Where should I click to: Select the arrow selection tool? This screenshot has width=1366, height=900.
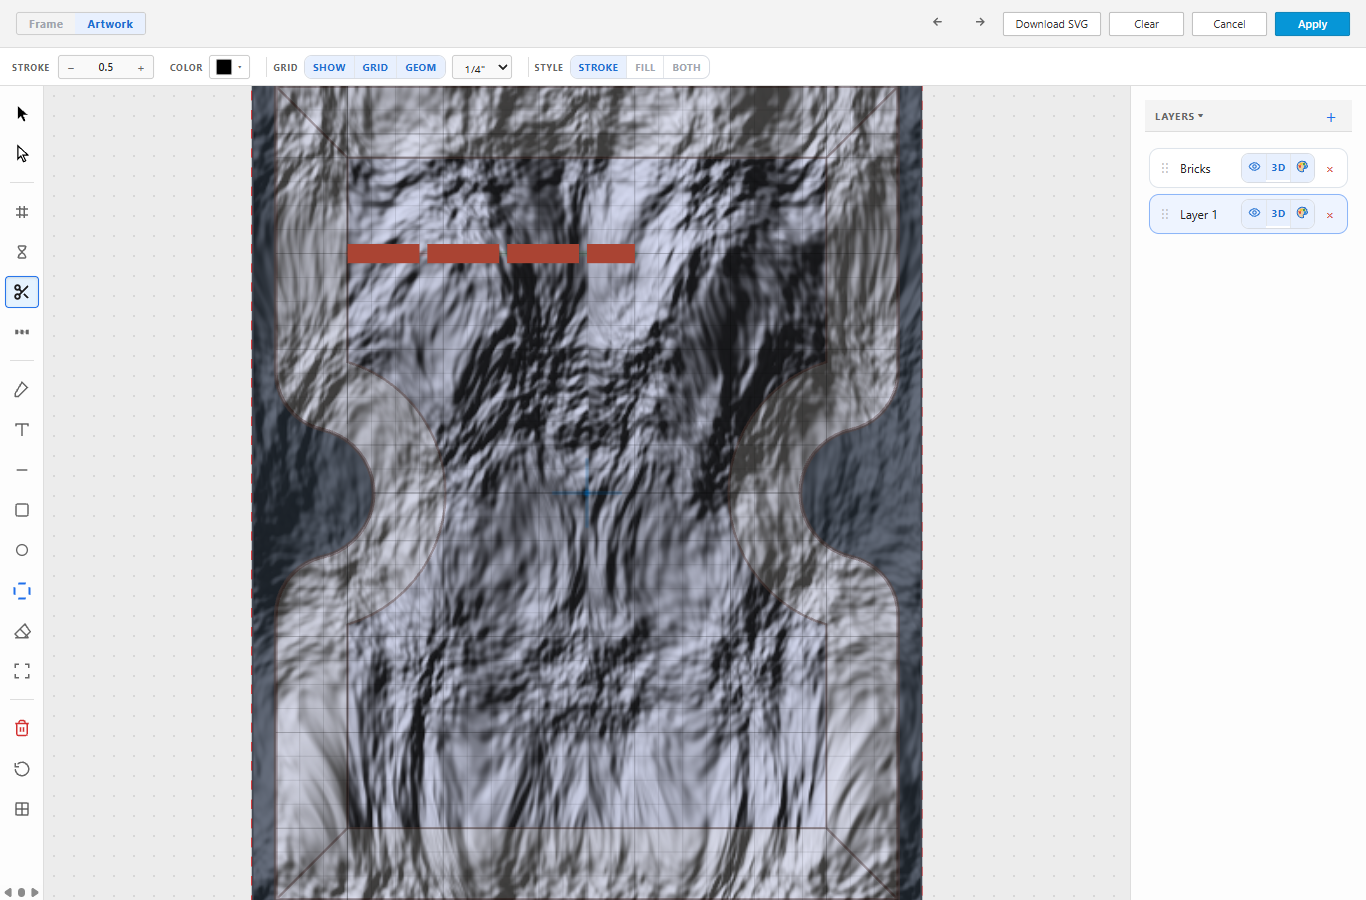(x=22, y=114)
